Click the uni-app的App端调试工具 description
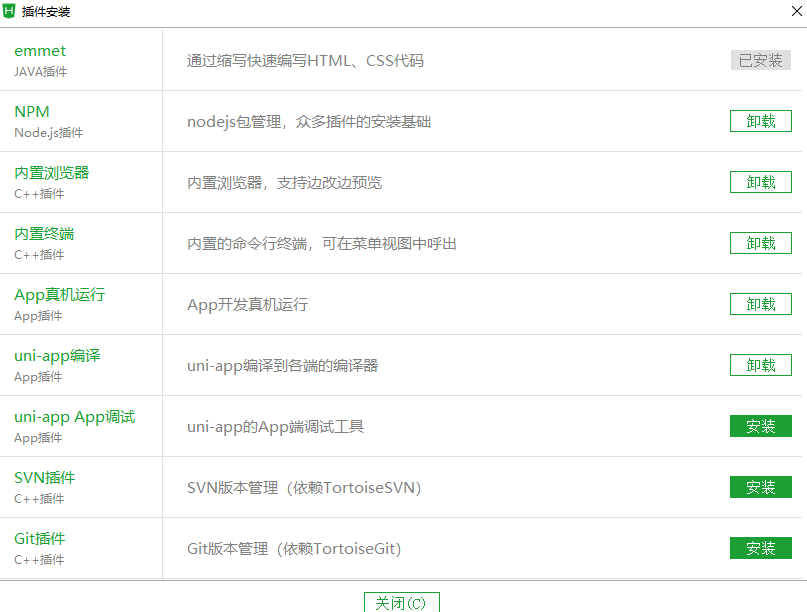This screenshot has height=612, width=807. [x=275, y=427]
